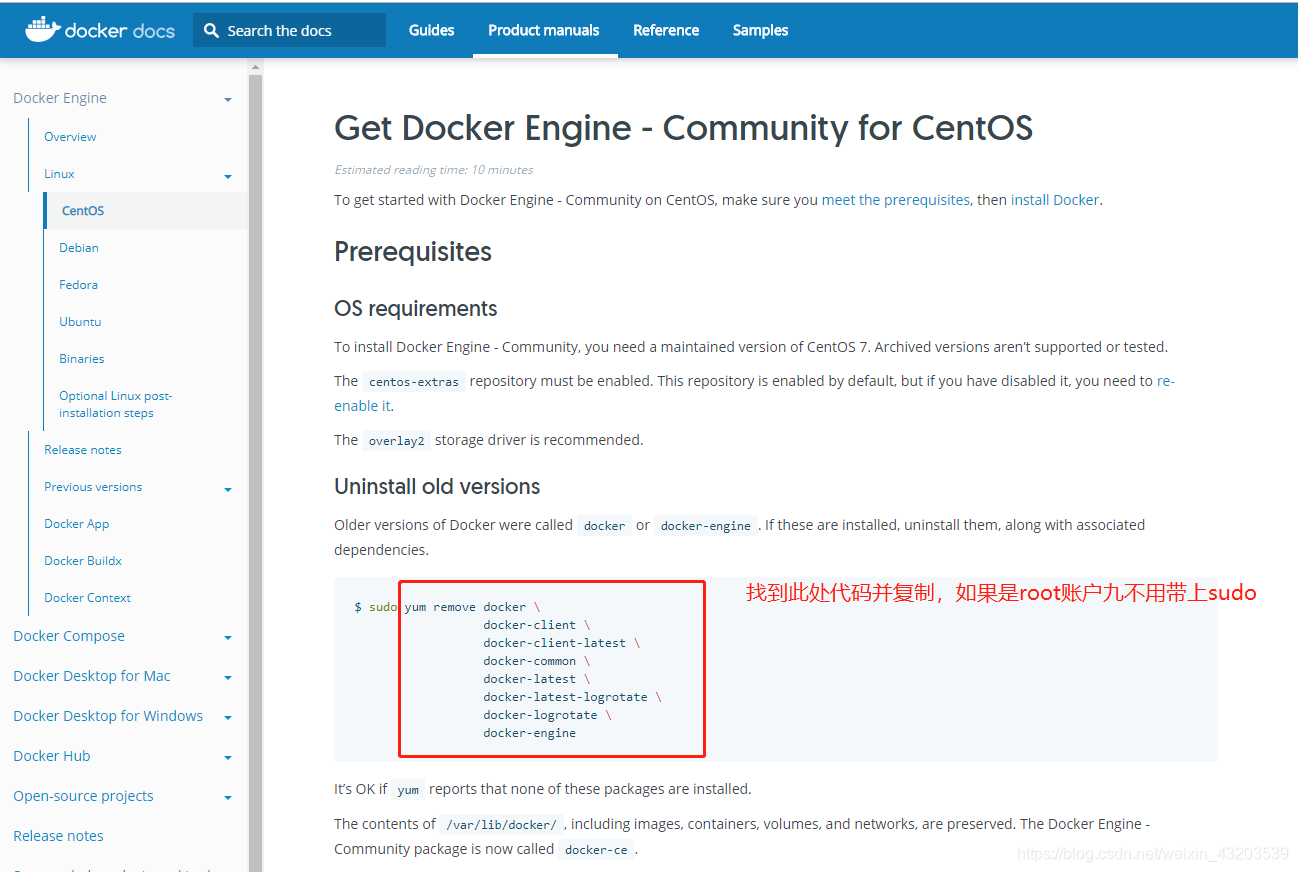
Task: Click the Estimated reading time text
Action: 433,170
